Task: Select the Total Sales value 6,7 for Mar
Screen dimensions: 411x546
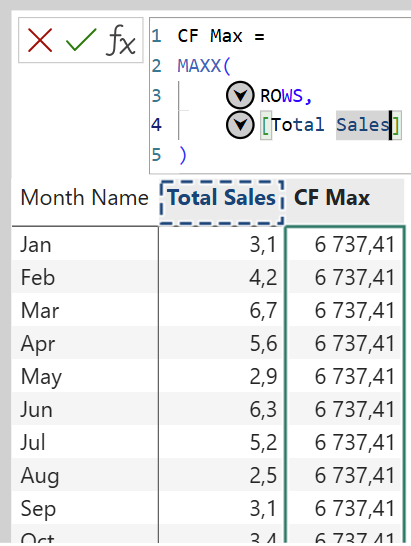Action: tap(263, 311)
